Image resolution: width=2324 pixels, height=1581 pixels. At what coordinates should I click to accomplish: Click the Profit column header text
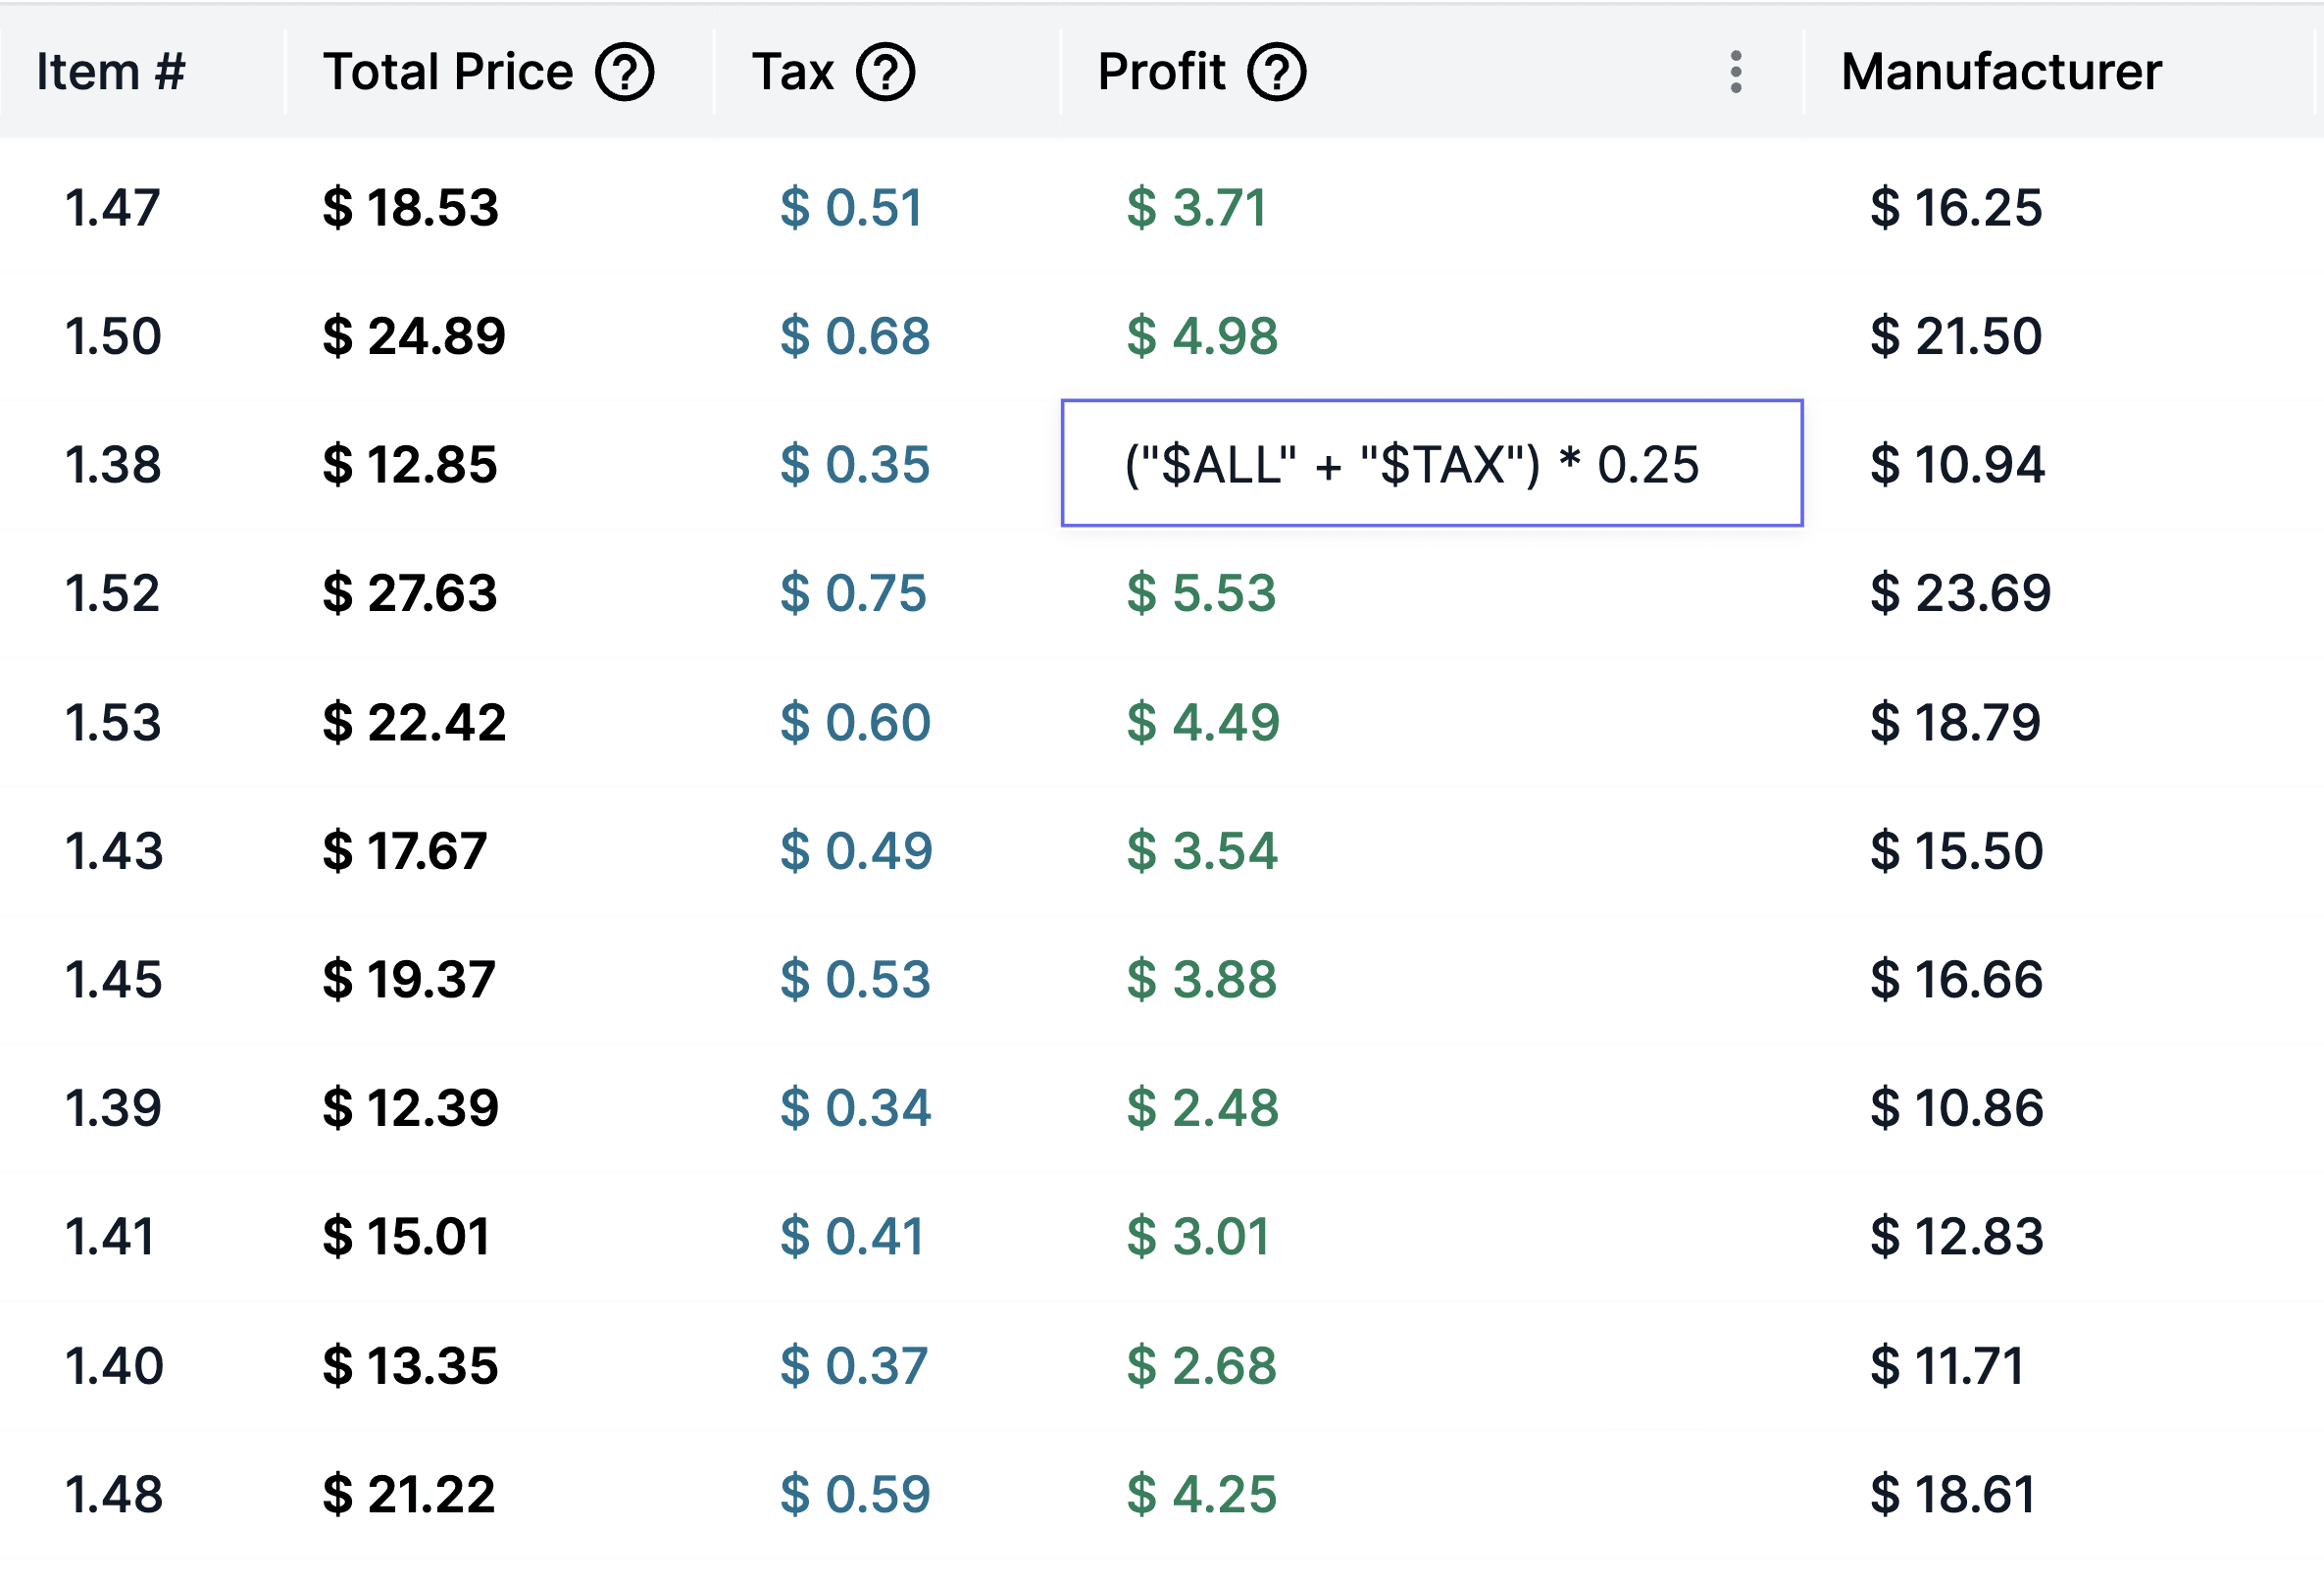(1161, 72)
